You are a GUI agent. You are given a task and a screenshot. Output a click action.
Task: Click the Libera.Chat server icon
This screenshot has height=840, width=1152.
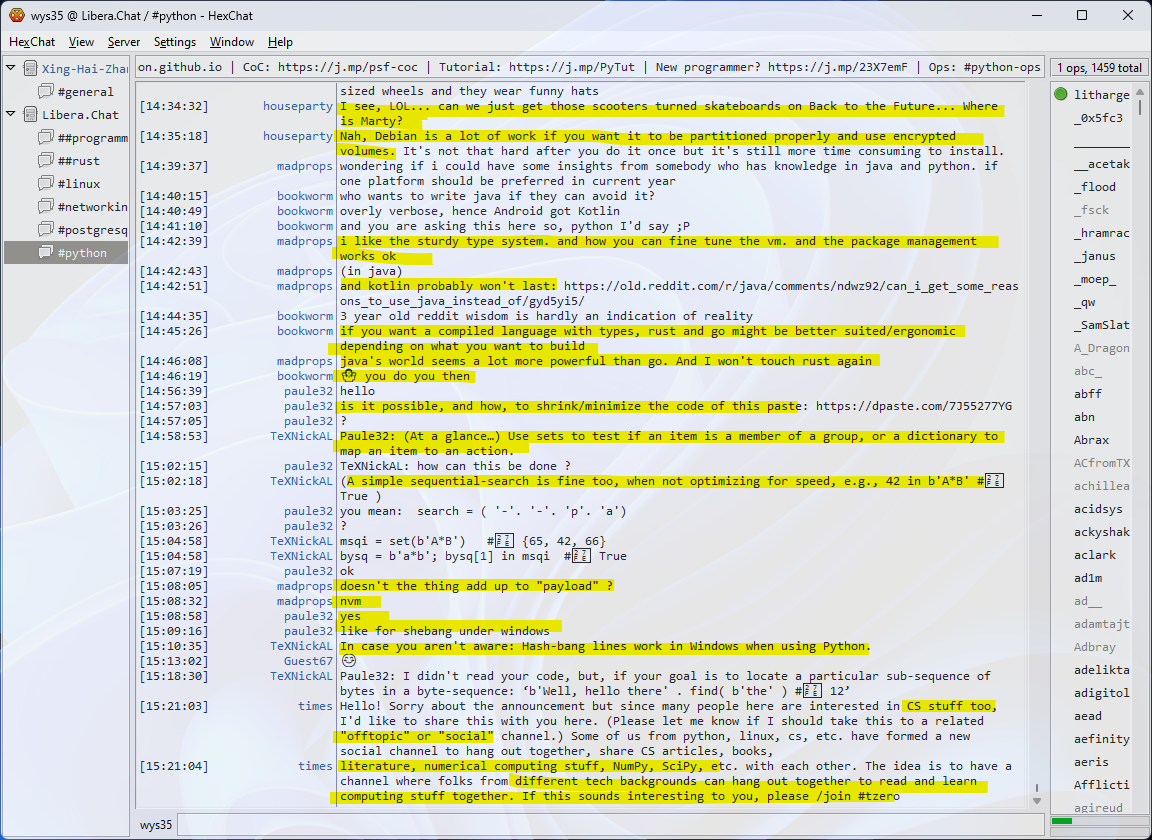click(x=29, y=115)
